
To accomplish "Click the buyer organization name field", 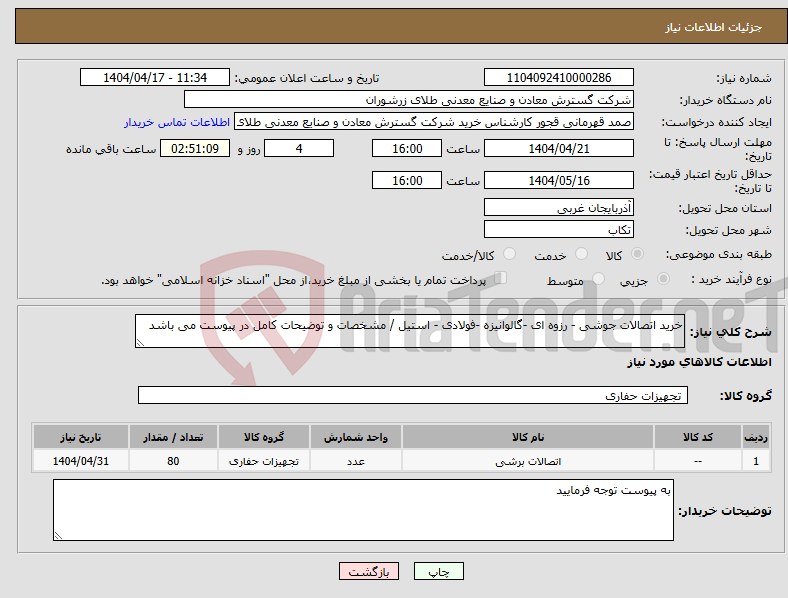I will click(x=409, y=99).
